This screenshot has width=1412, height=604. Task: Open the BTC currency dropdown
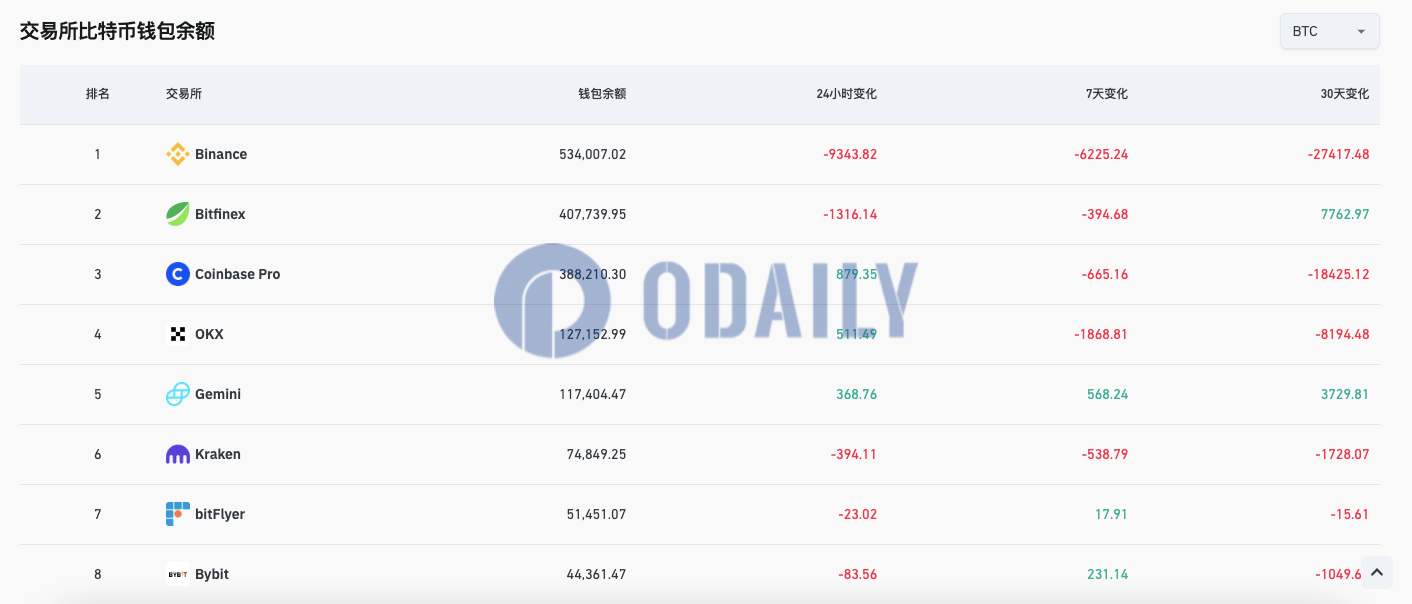[x=1329, y=31]
